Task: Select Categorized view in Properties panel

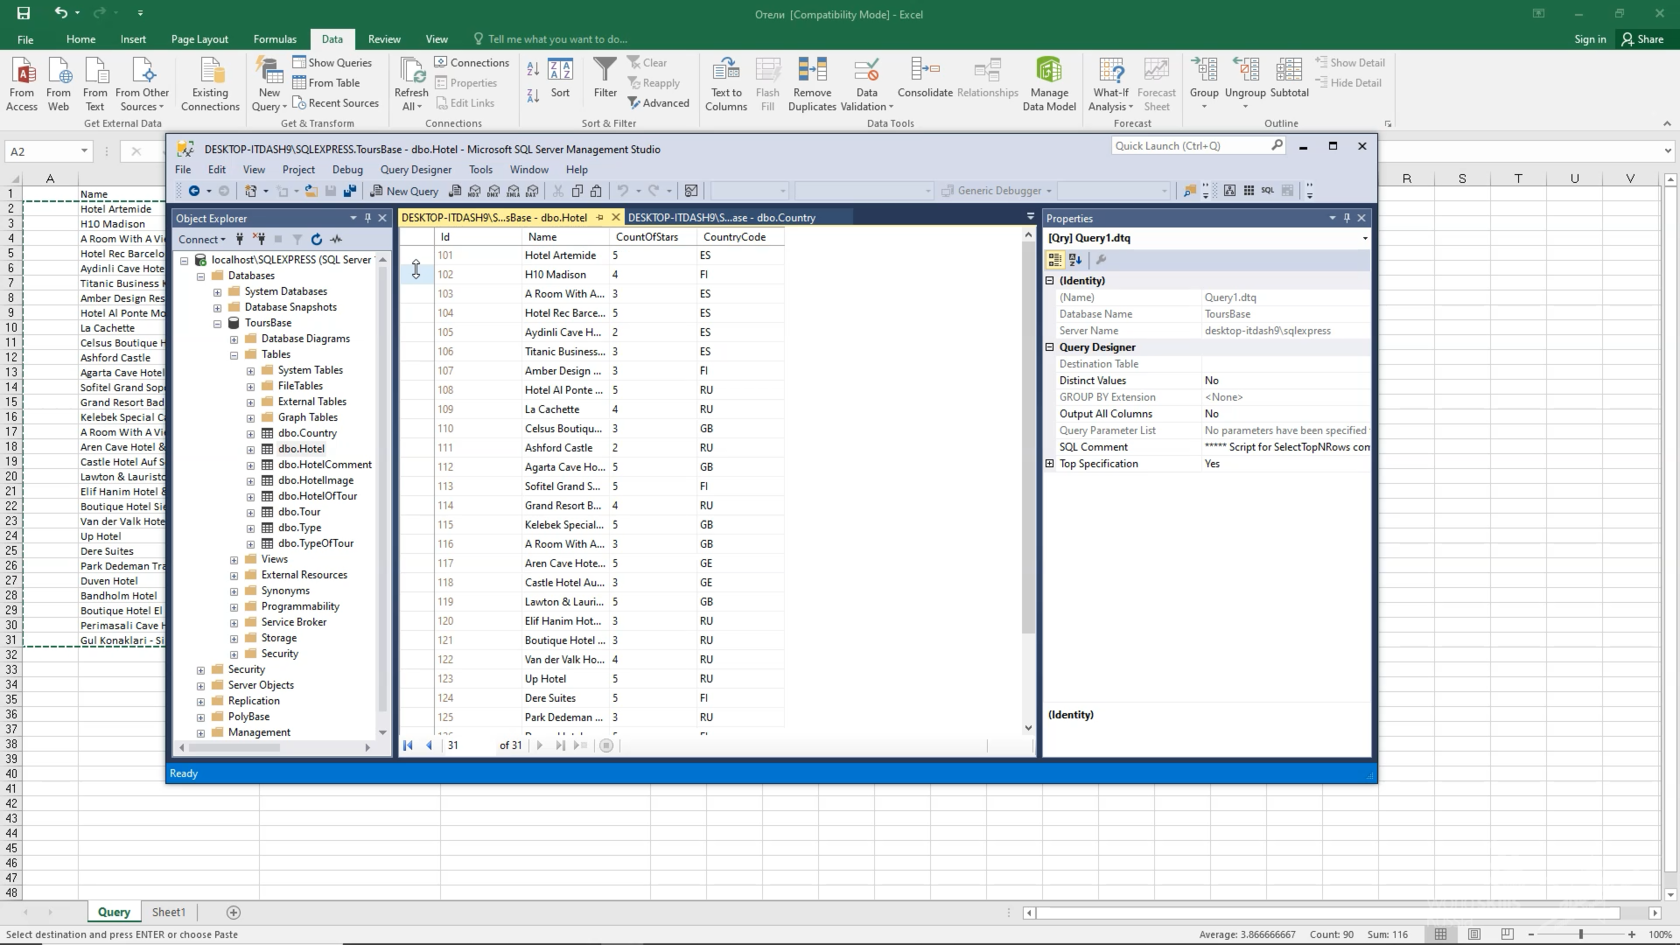Action: (1055, 260)
